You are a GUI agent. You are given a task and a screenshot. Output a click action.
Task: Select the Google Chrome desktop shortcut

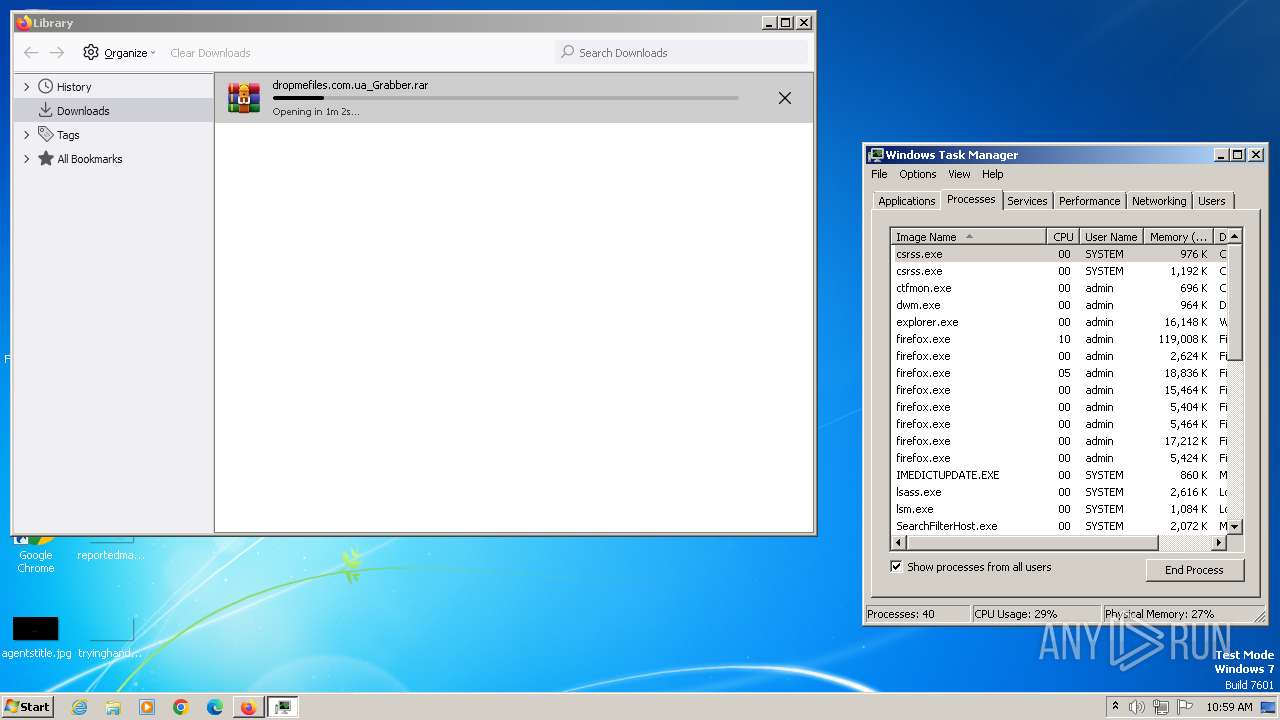(35, 554)
